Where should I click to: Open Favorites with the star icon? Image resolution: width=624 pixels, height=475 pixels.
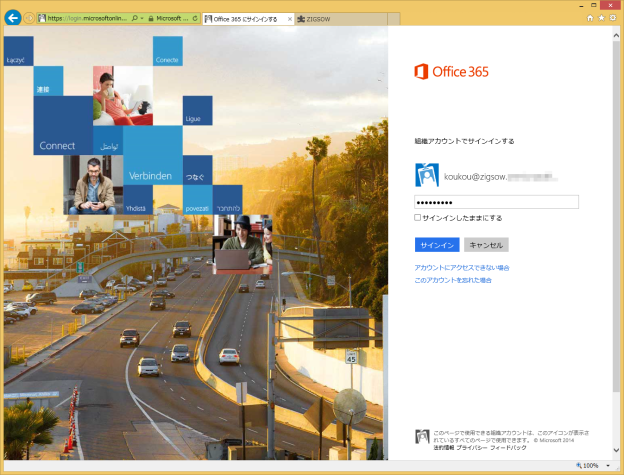point(601,18)
